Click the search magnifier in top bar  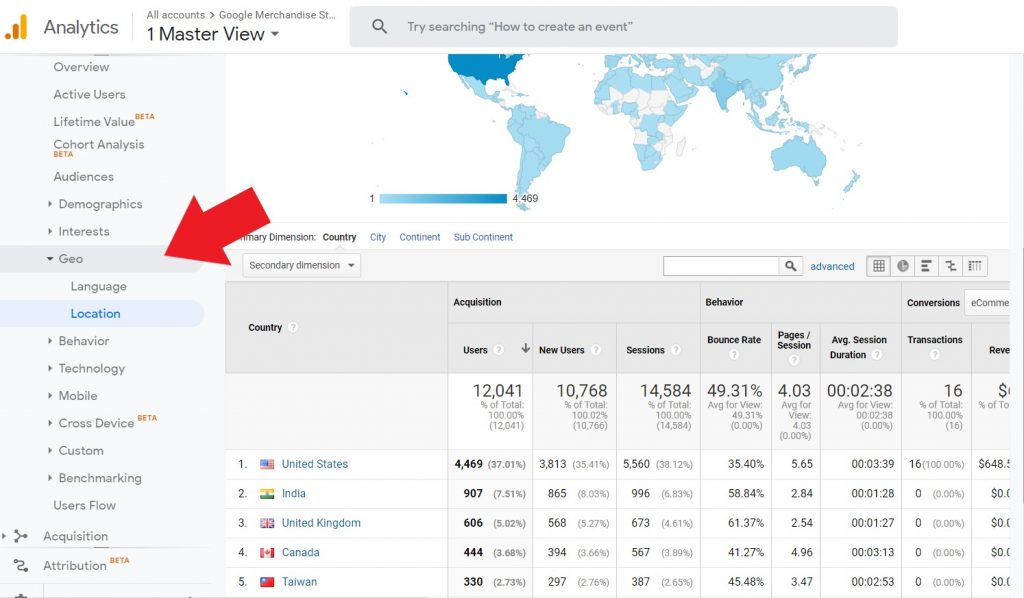pyautogui.click(x=379, y=27)
